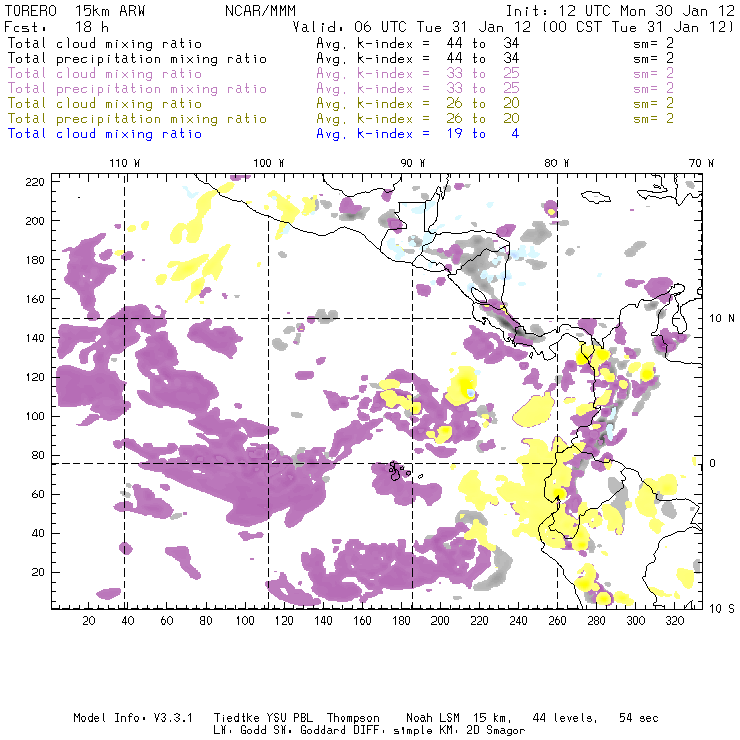Click the x-axis tick label "60"
This screenshot has height=740, width=740.
[167, 621]
